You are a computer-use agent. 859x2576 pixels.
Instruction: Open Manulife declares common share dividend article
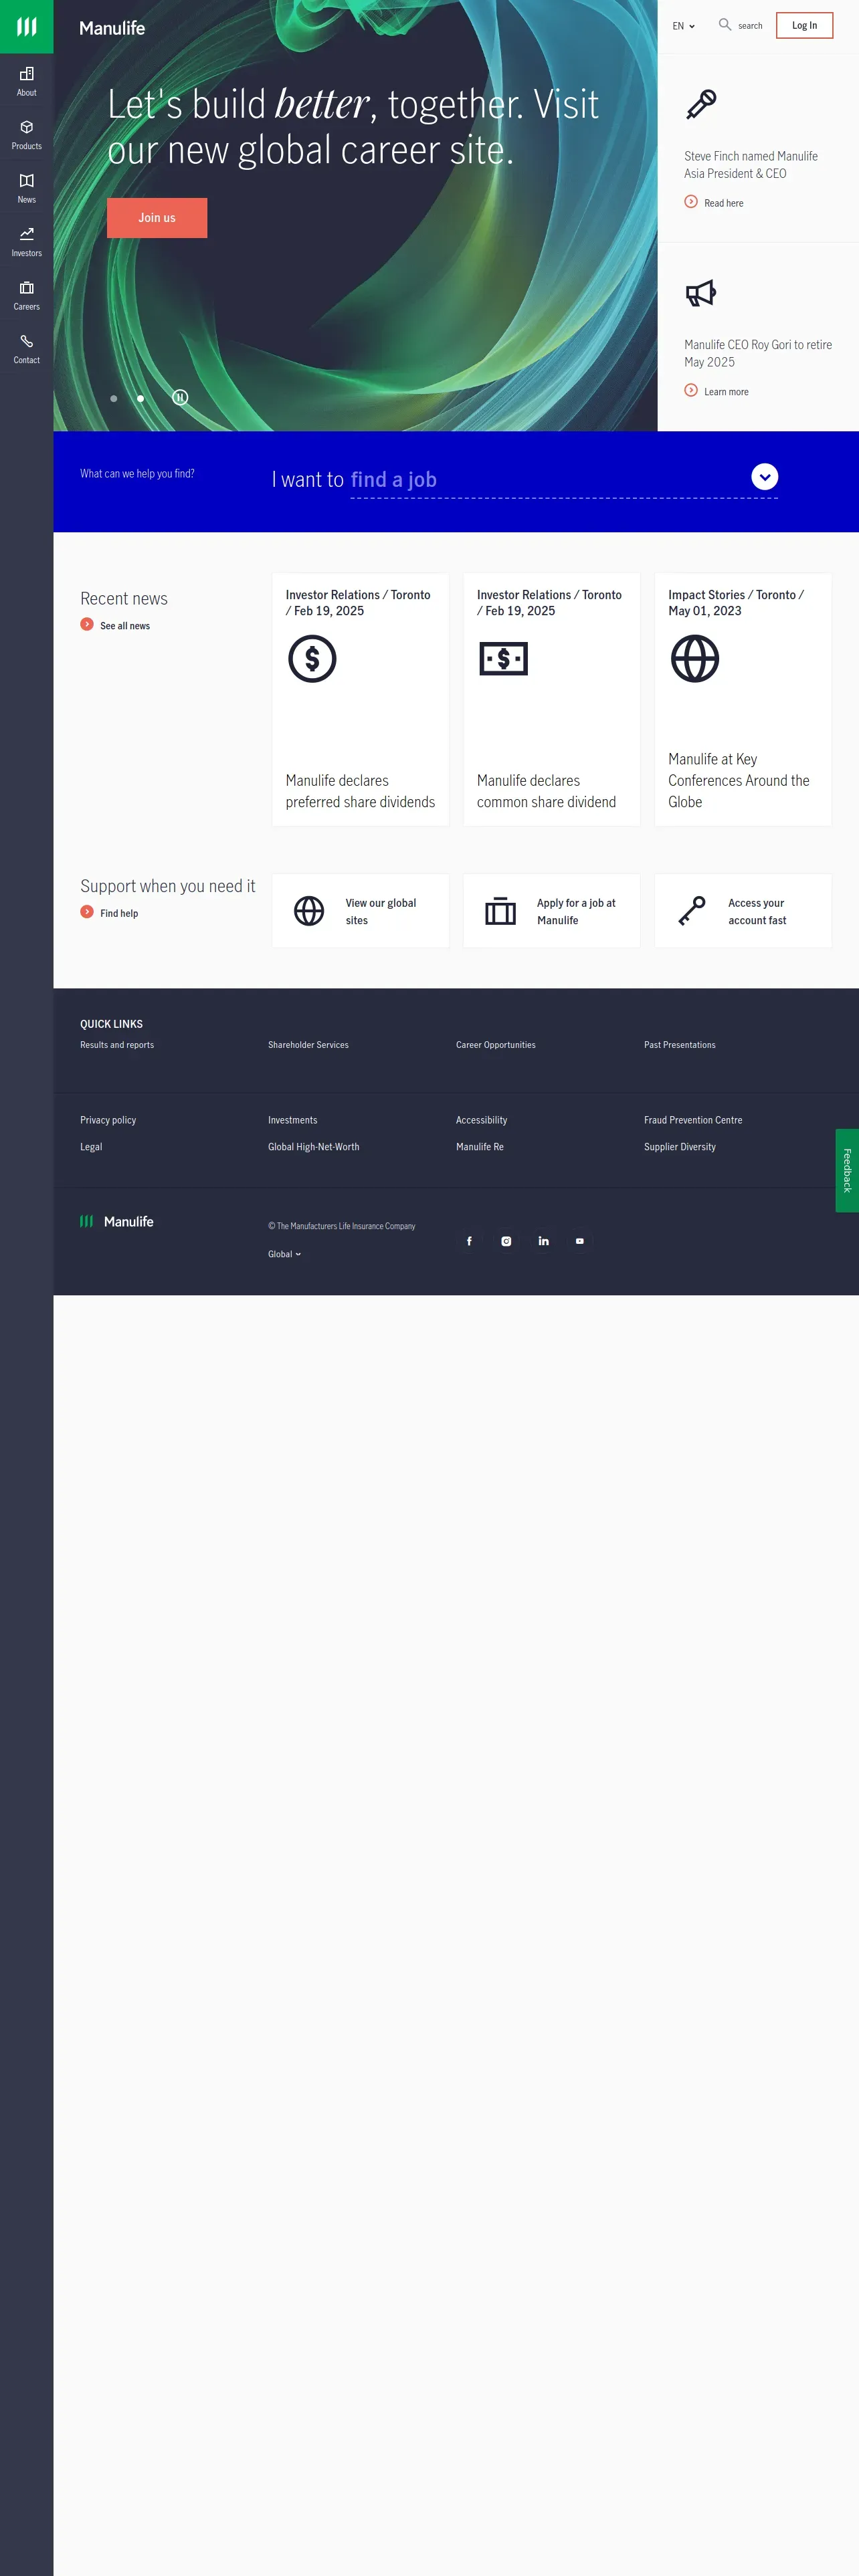coord(546,792)
